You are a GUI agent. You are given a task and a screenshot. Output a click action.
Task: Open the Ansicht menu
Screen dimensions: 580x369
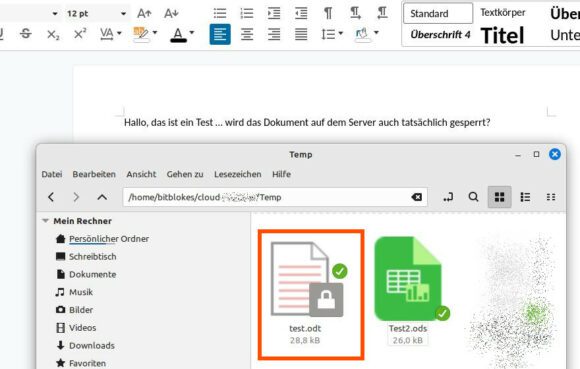coord(141,174)
